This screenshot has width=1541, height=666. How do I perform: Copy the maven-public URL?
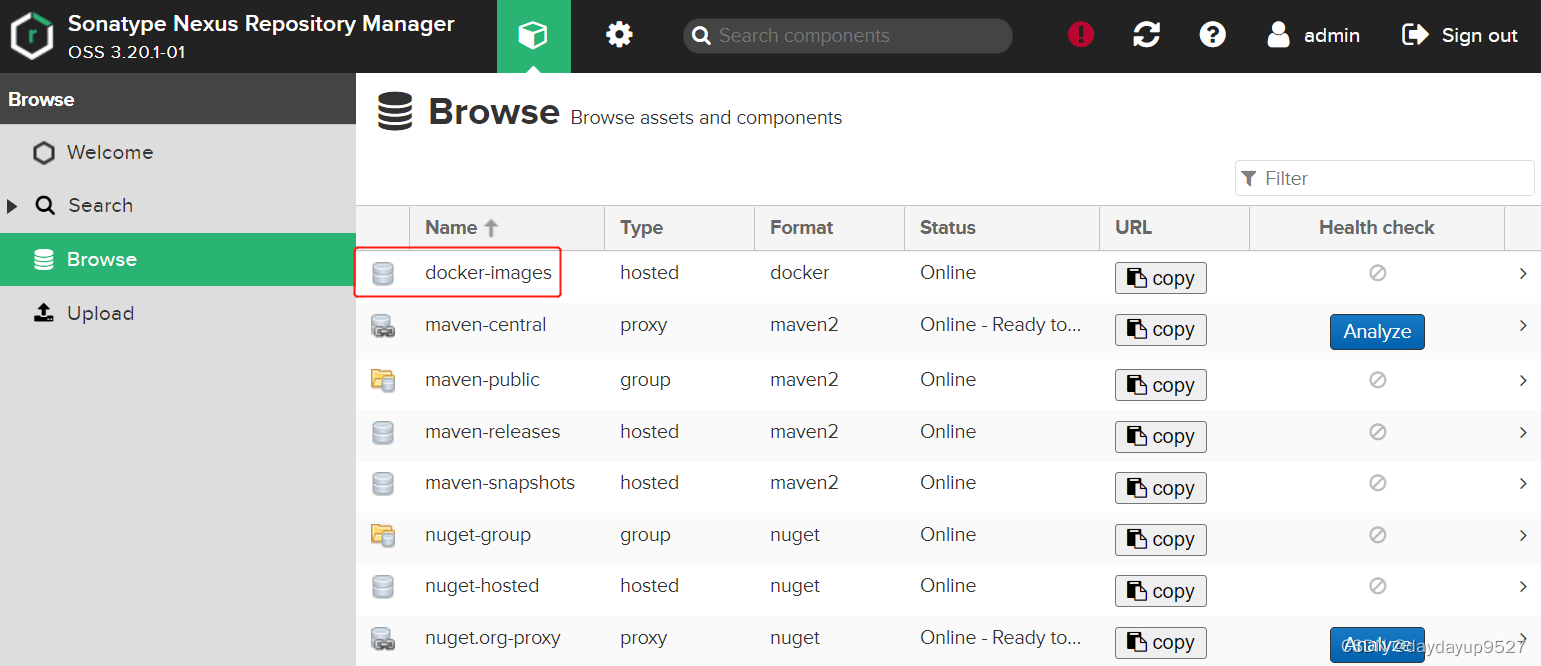pyautogui.click(x=1161, y=385)
